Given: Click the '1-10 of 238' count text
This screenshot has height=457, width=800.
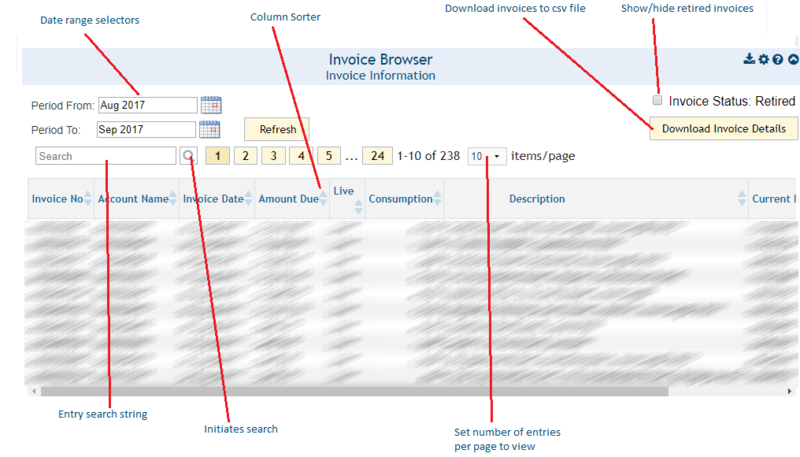Looking at the screenshot, I should (429, 156).
